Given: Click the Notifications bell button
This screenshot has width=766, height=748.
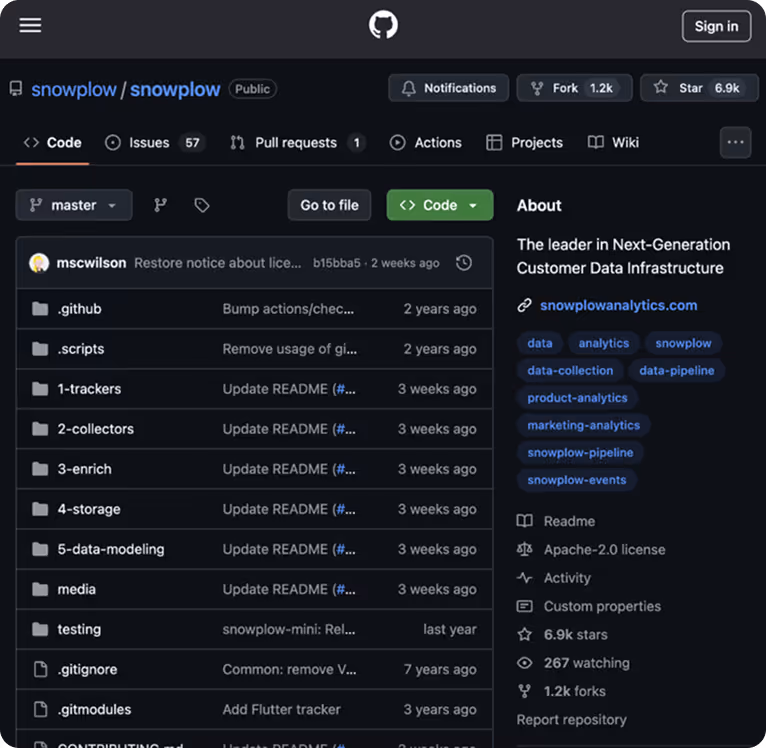Looking at the screenshot, I should point(448,88).
